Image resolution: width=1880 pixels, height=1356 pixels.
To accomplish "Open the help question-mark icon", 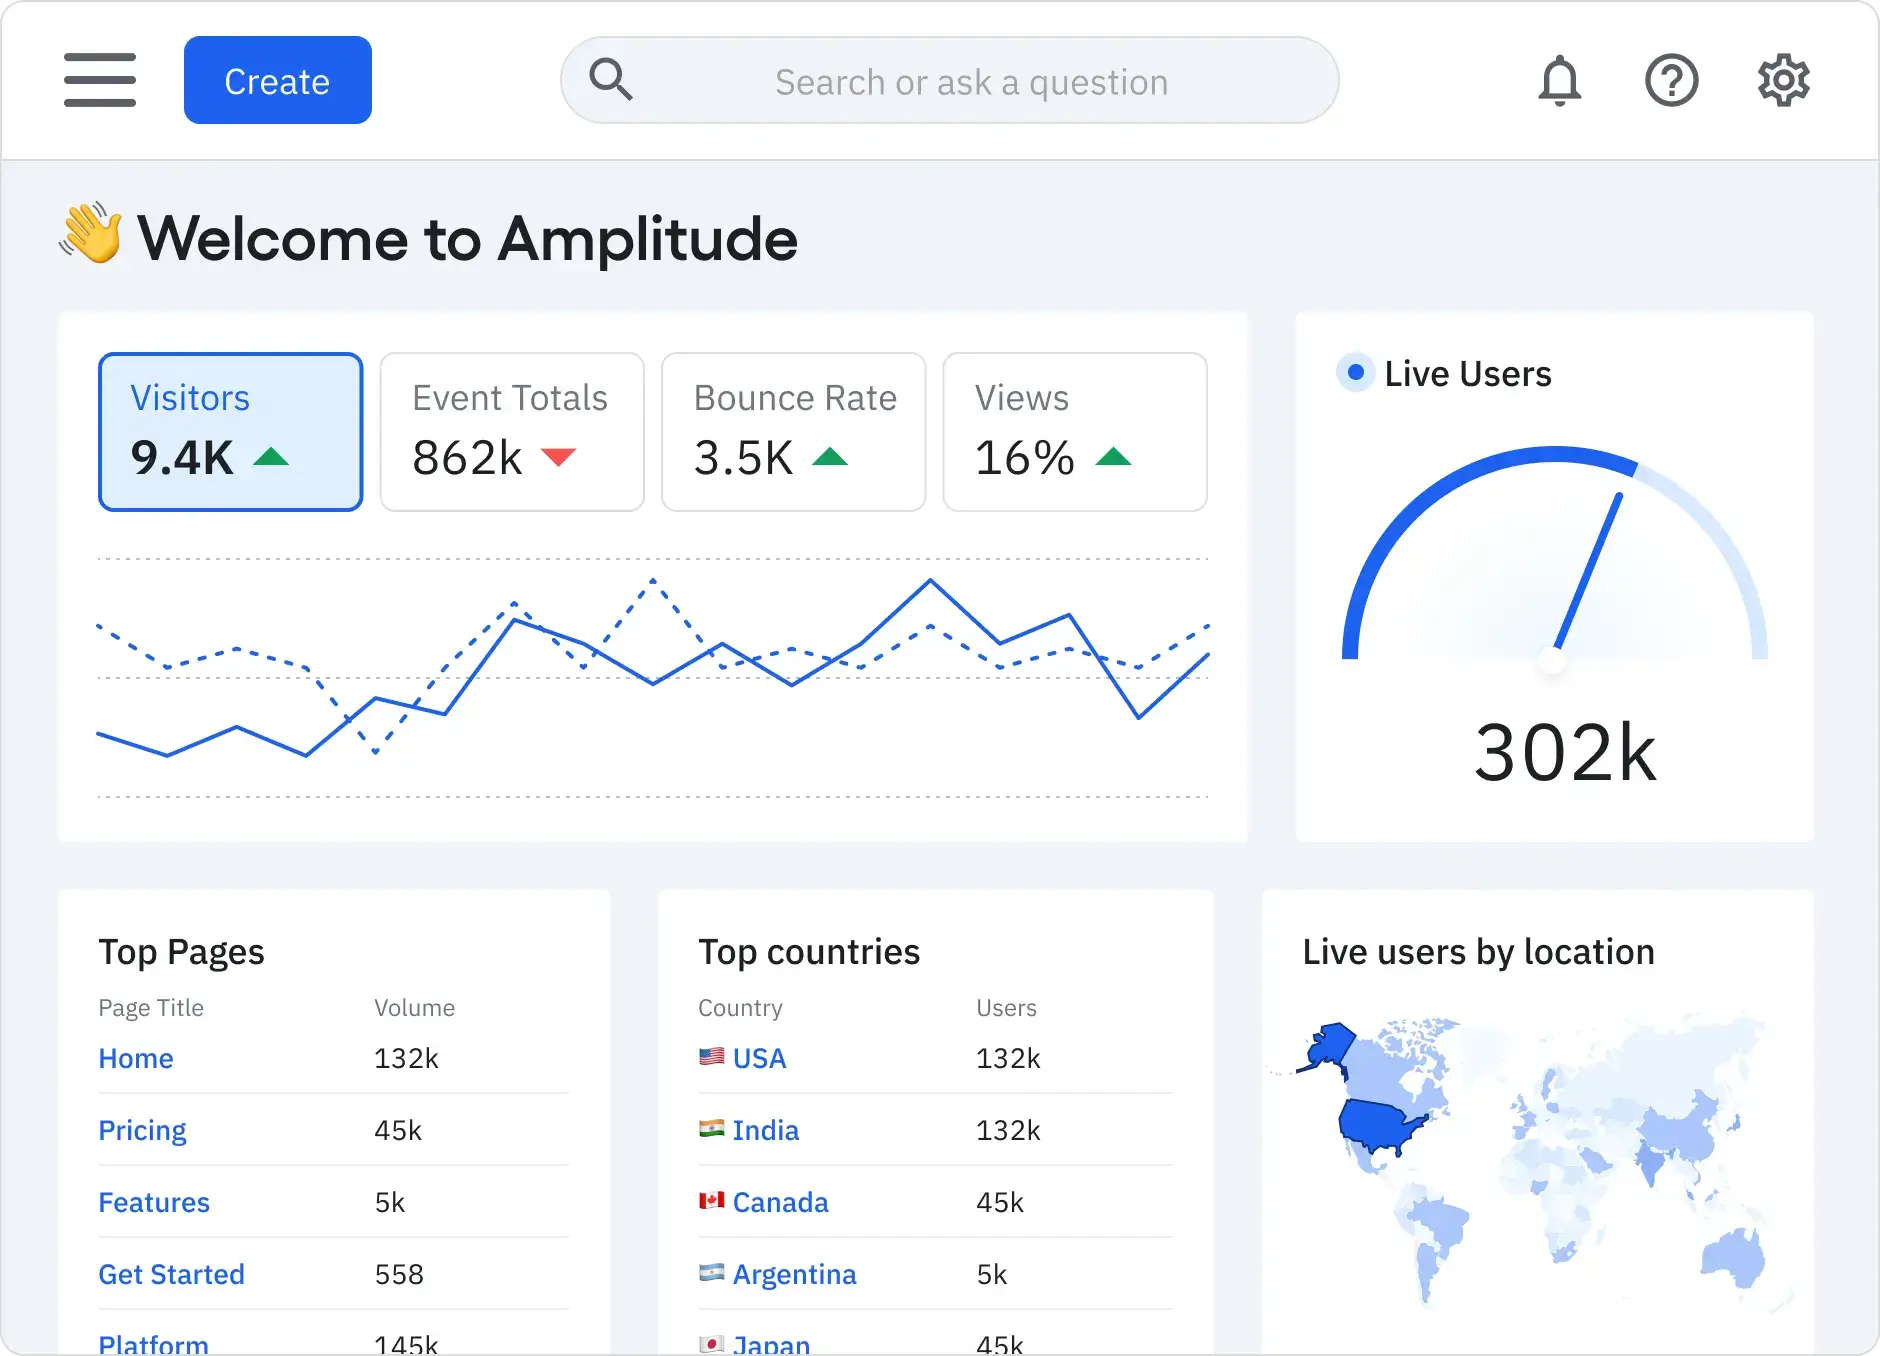I will [x=1671, y=80].
